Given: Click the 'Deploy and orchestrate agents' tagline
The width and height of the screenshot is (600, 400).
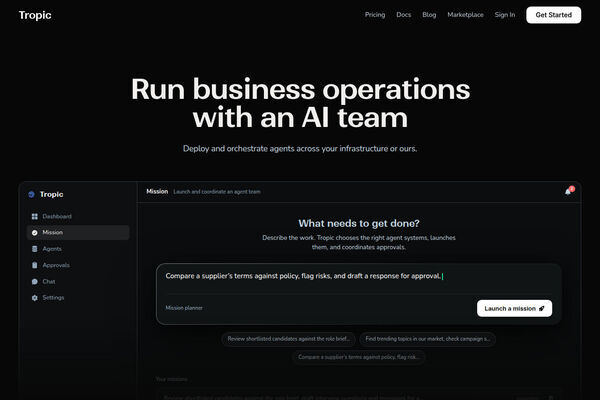Looking at the screenshot, I should 300,149.
